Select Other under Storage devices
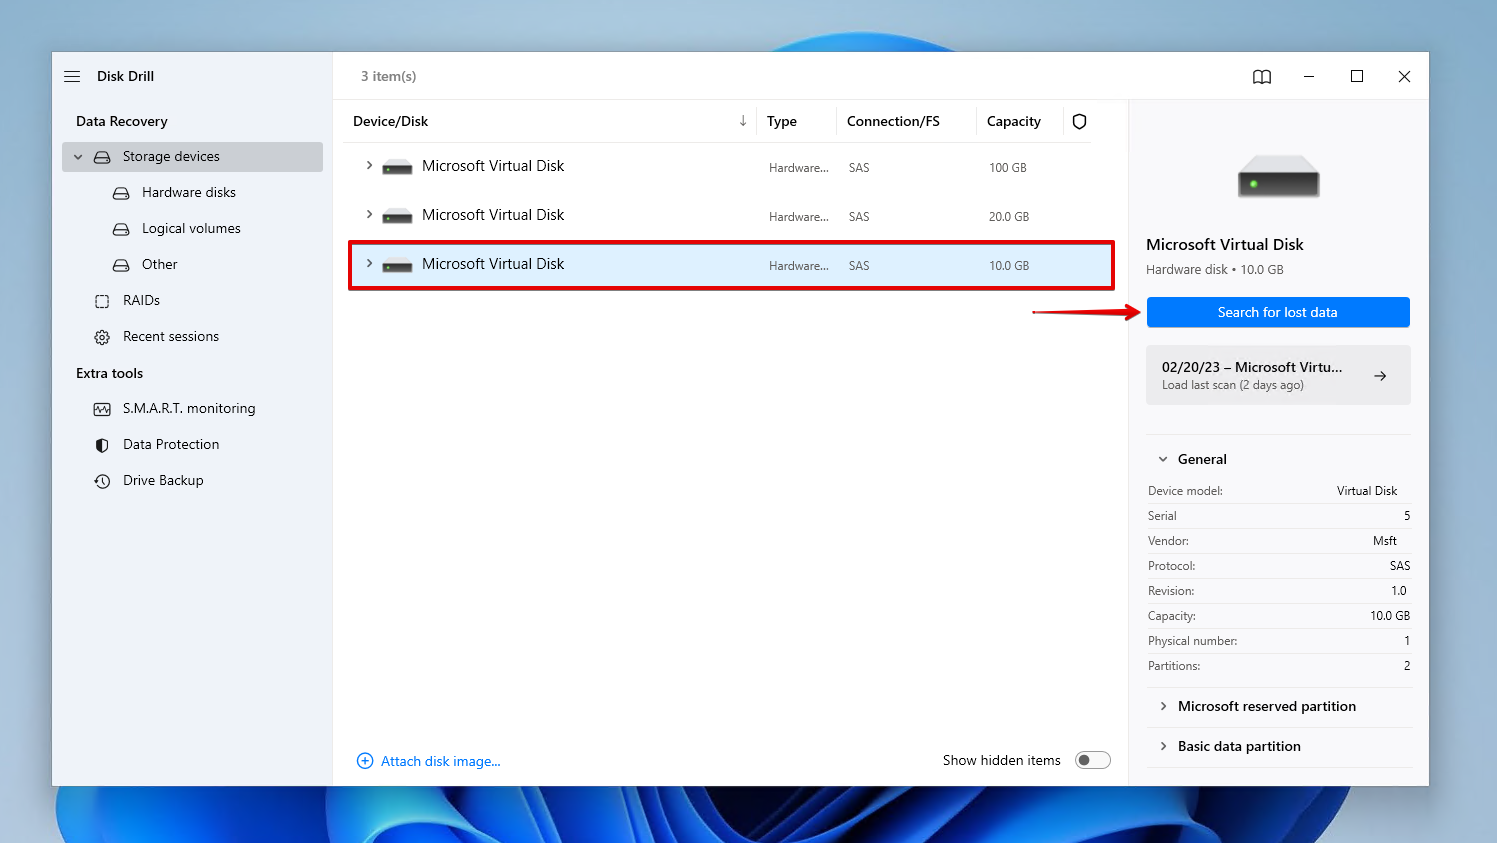 coord(159,264)
